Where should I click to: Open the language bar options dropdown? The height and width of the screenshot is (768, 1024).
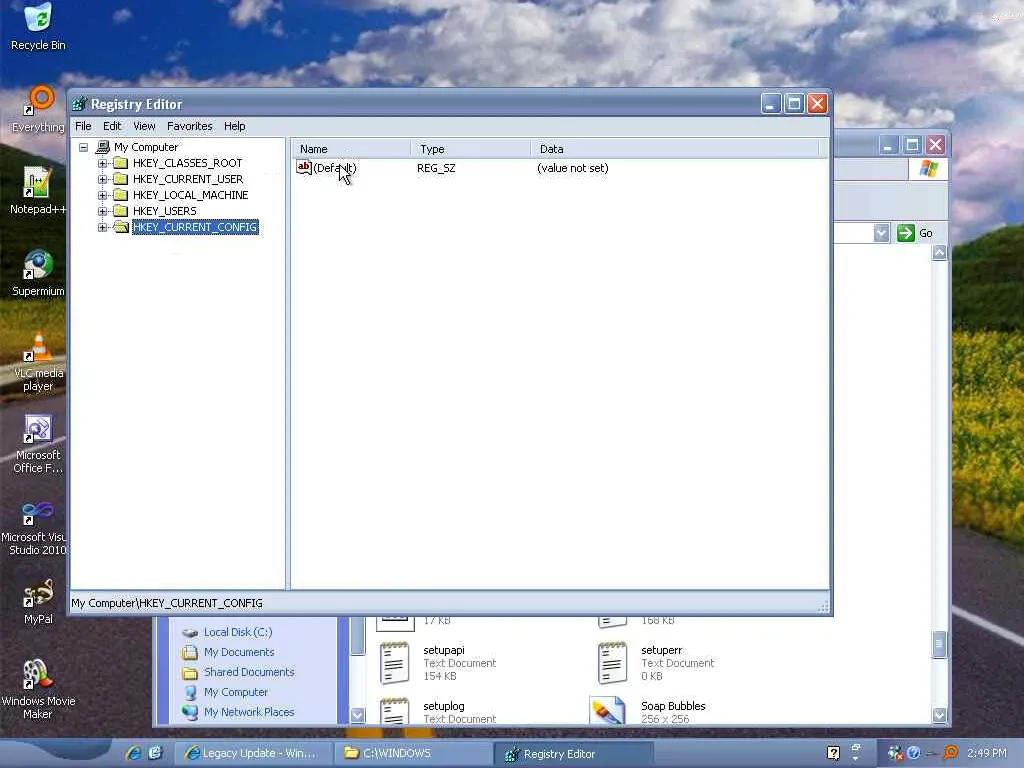pos(856,758)
